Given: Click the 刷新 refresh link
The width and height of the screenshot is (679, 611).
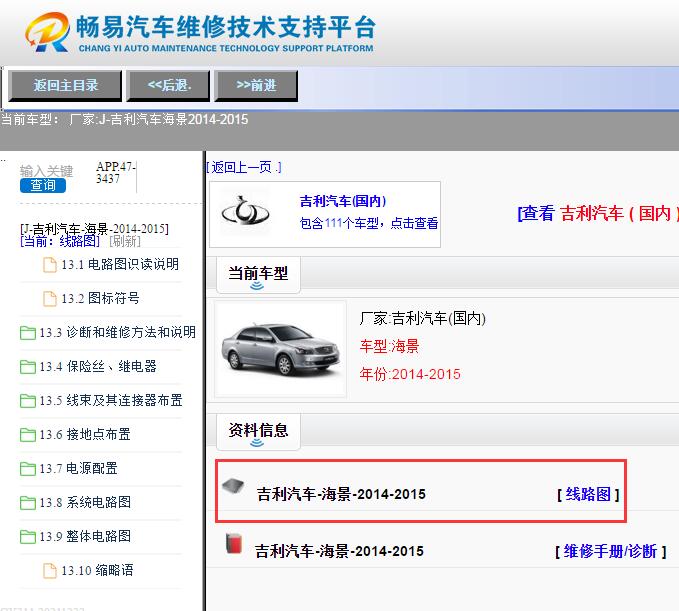Looking at the screenshot, I should click(125, 241).
